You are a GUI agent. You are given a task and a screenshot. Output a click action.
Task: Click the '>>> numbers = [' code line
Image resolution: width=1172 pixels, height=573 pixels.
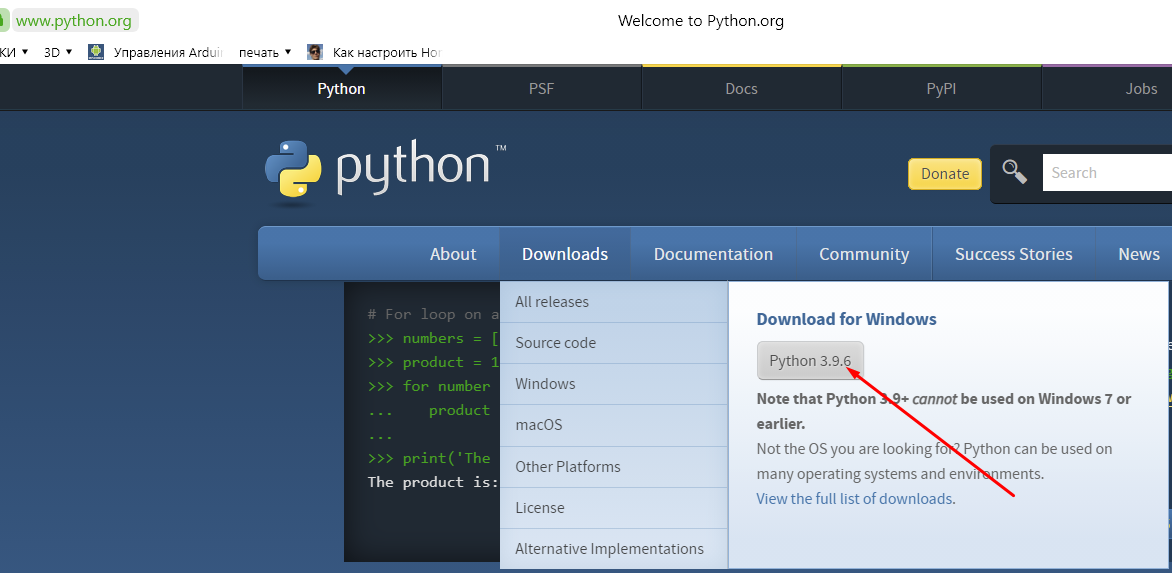coord(434,338)
